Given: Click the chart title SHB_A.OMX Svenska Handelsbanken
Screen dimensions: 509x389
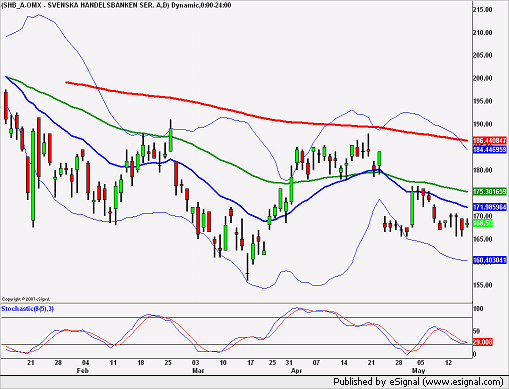Looking at the screenshot, I should tap(116, 5).
